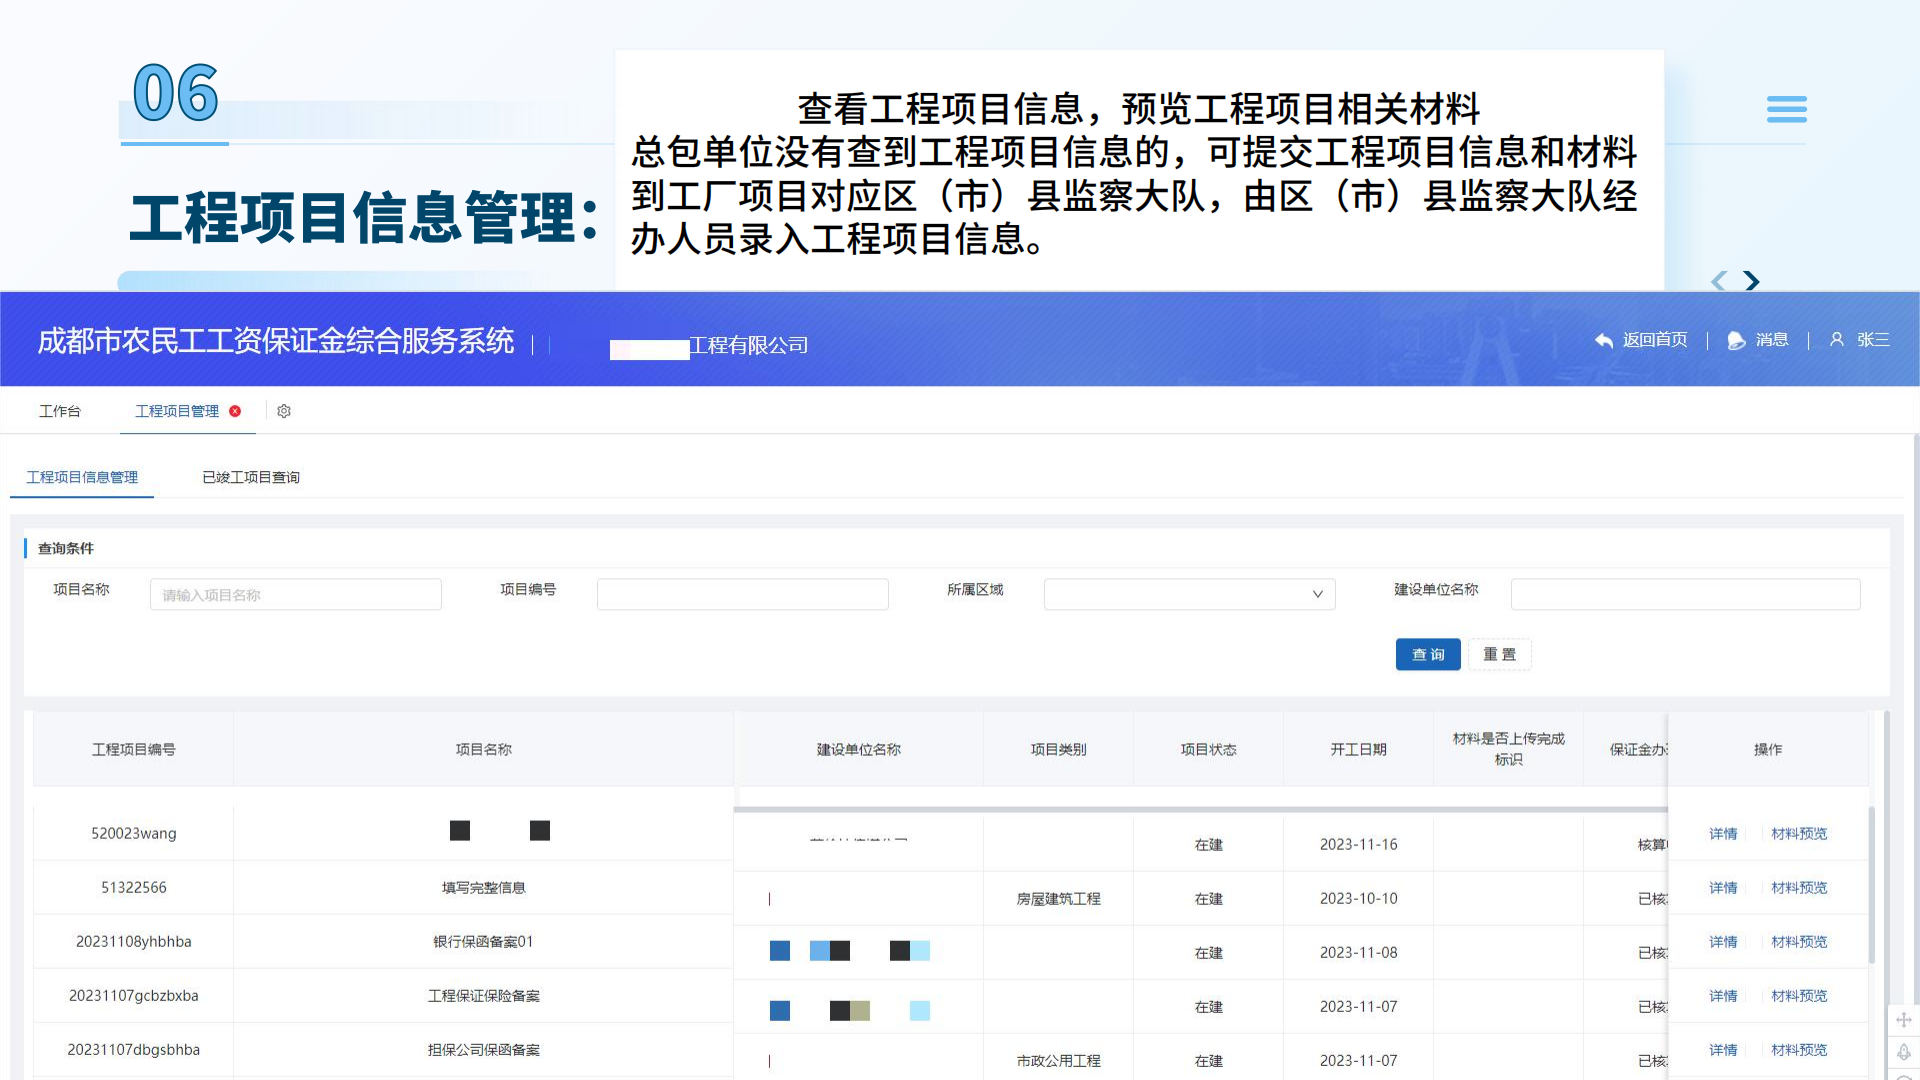Click the 查询 query button
The image size is (1920, 1080).
[x=1428, y=654]
